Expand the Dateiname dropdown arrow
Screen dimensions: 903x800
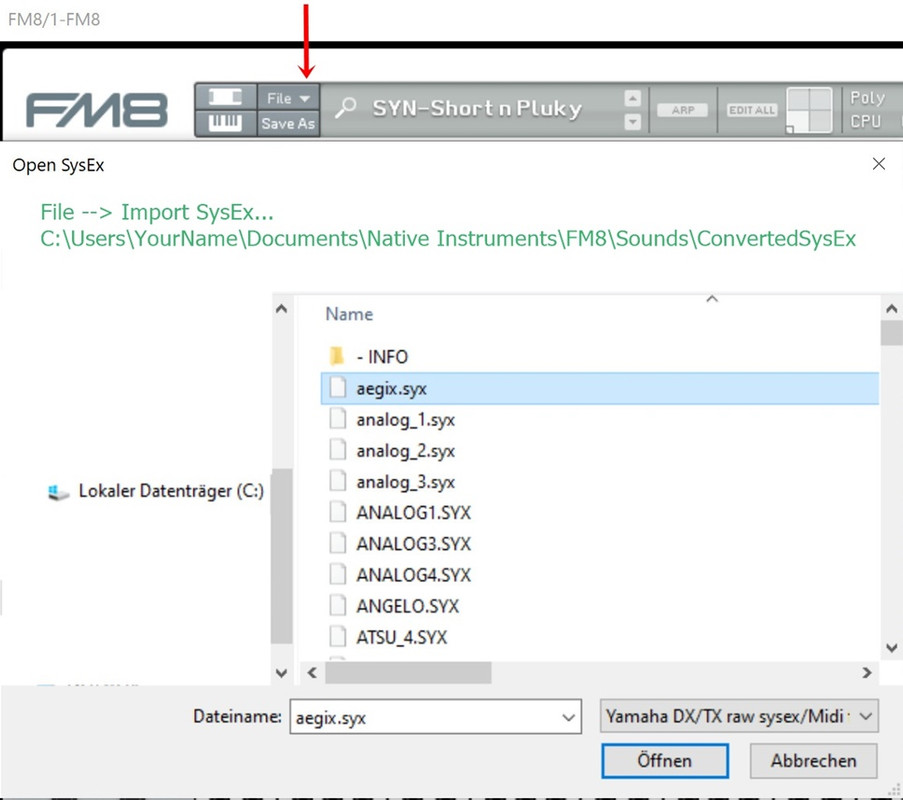(568, 718)
